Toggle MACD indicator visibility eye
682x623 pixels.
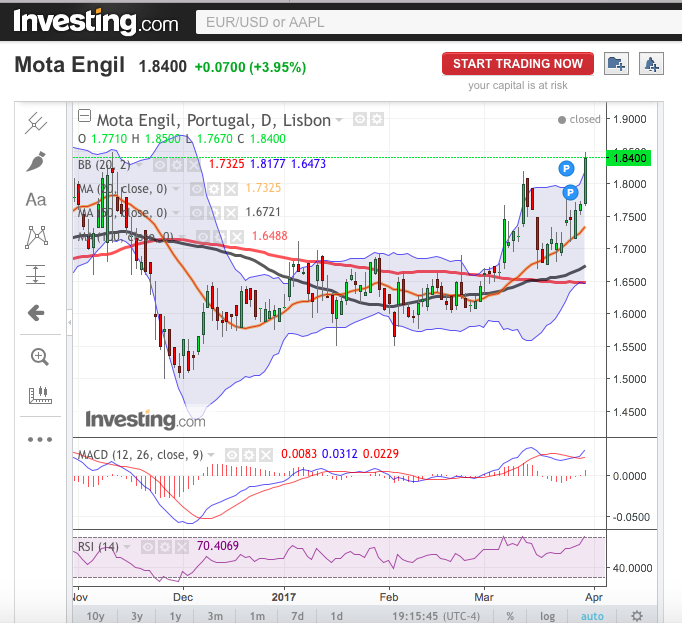tap(231, 455)
